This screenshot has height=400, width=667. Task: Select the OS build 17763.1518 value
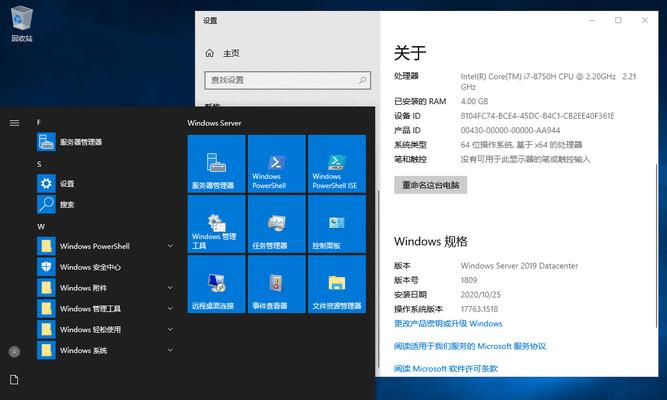click(x=479, y=309)
